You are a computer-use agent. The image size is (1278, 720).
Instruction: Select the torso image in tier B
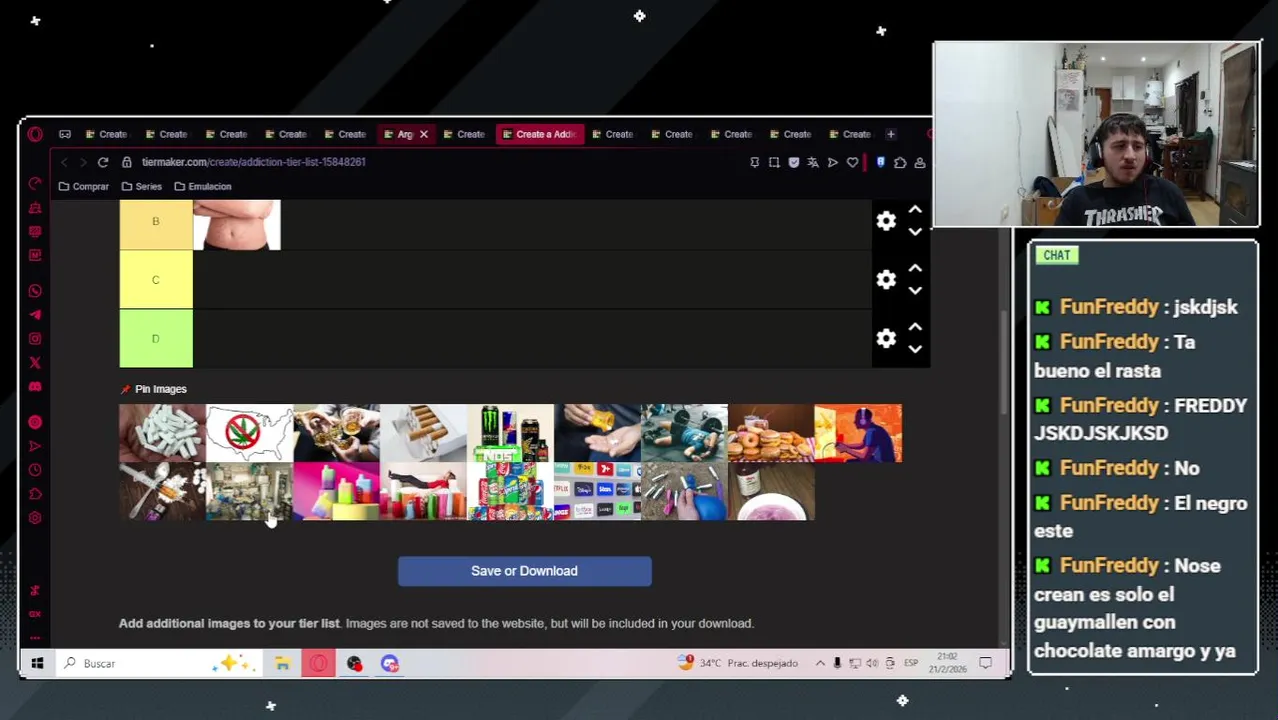[237, 224]
